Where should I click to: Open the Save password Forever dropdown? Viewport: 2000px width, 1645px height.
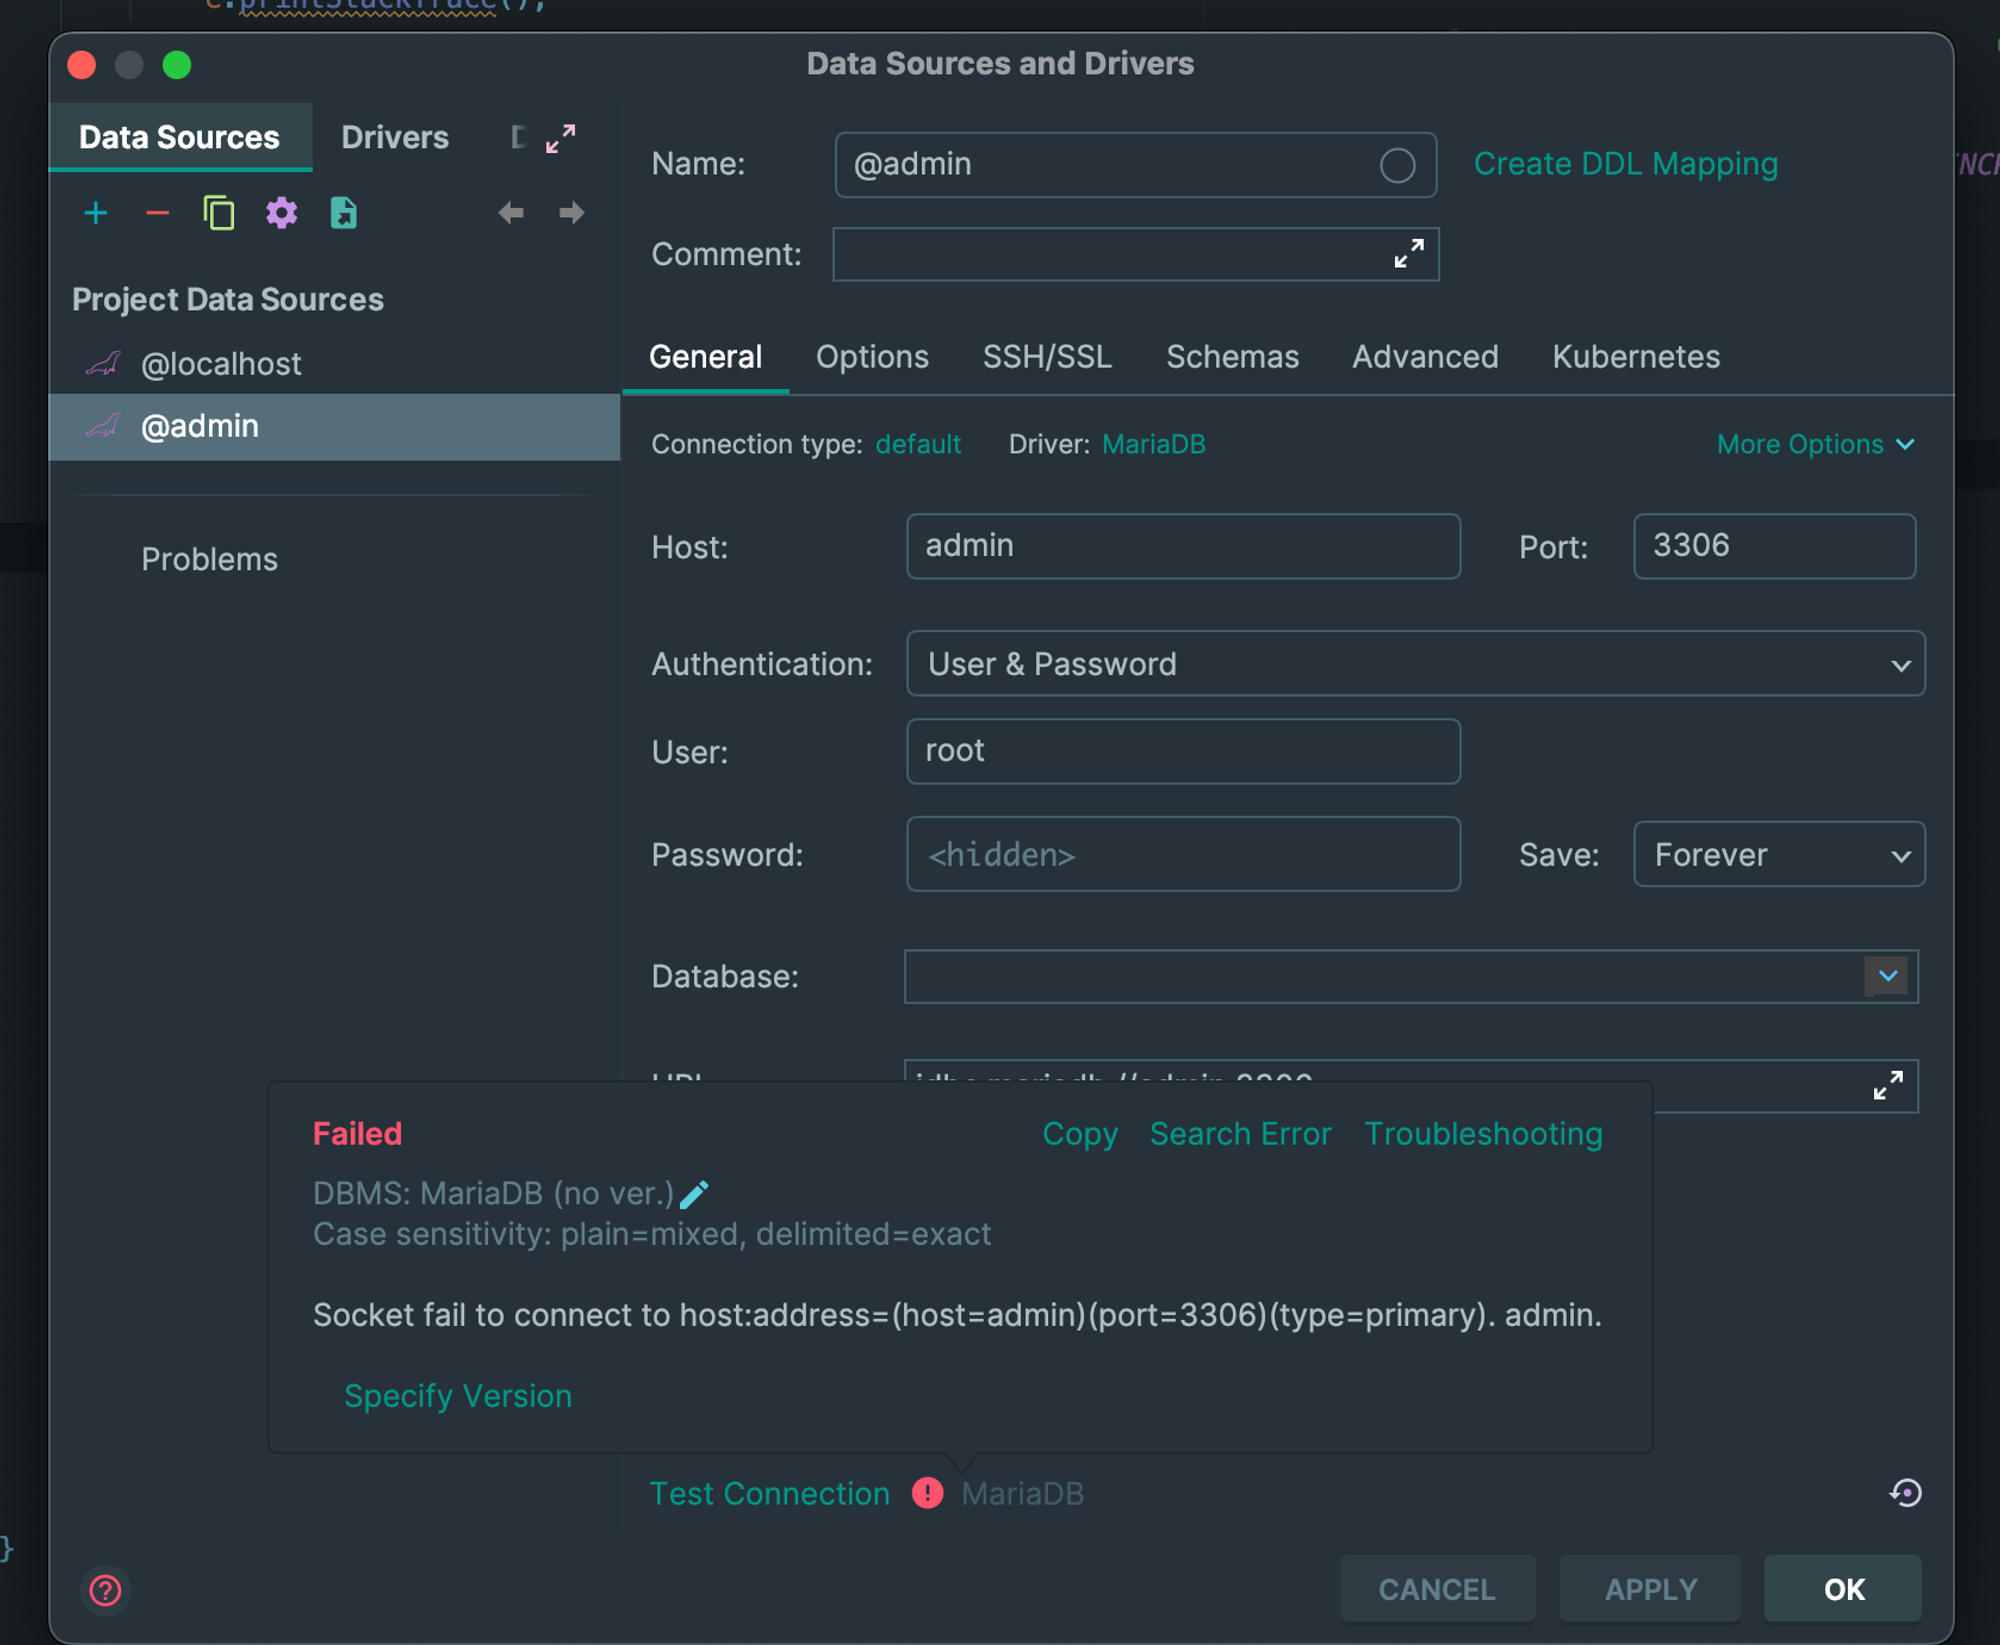pyautogui.click(x=1779, y=854)
